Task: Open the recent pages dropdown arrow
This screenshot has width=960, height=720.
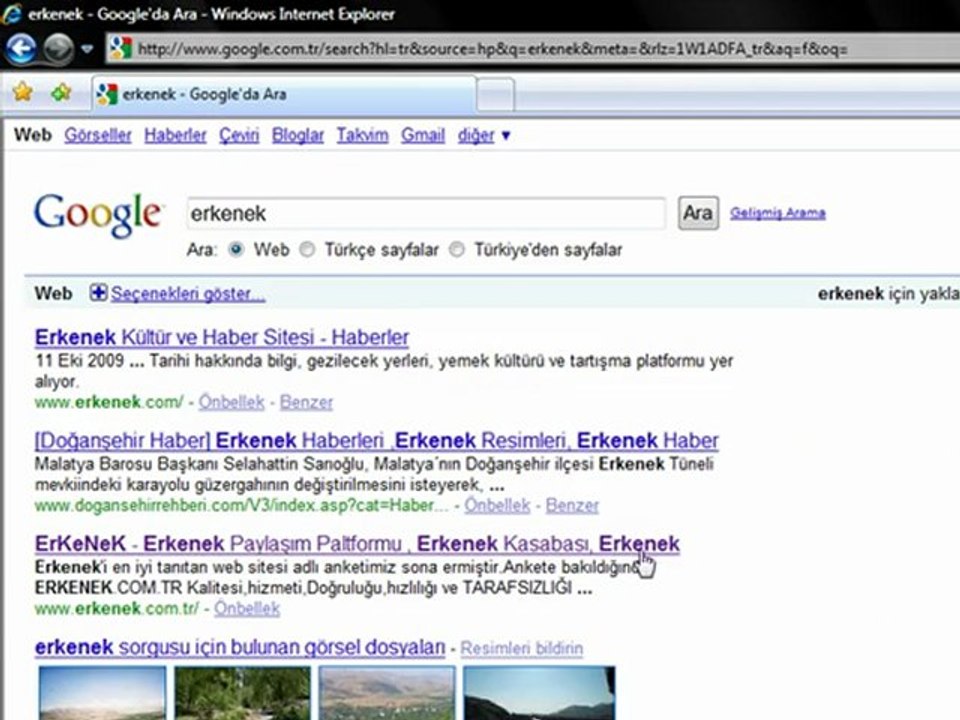Action: click(x=88, y=48)
